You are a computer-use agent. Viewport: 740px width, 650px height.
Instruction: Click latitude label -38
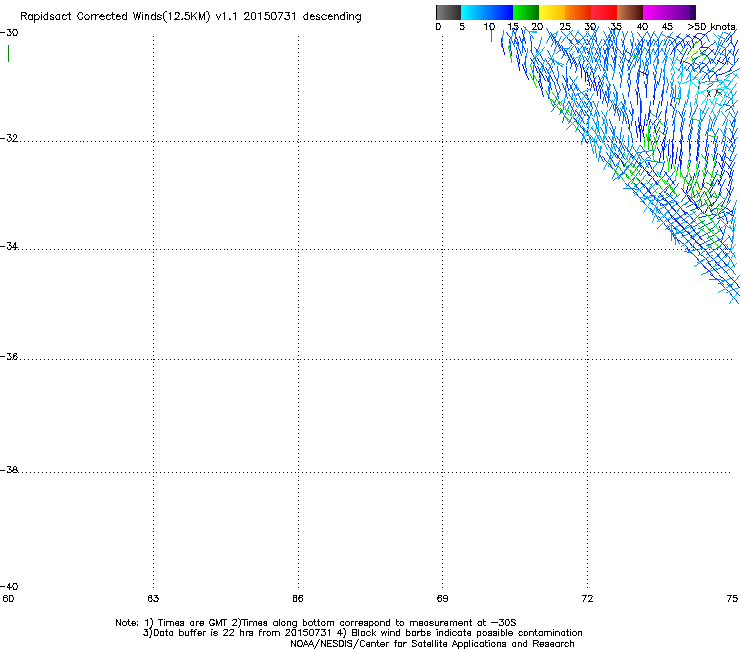click(9, 470)
